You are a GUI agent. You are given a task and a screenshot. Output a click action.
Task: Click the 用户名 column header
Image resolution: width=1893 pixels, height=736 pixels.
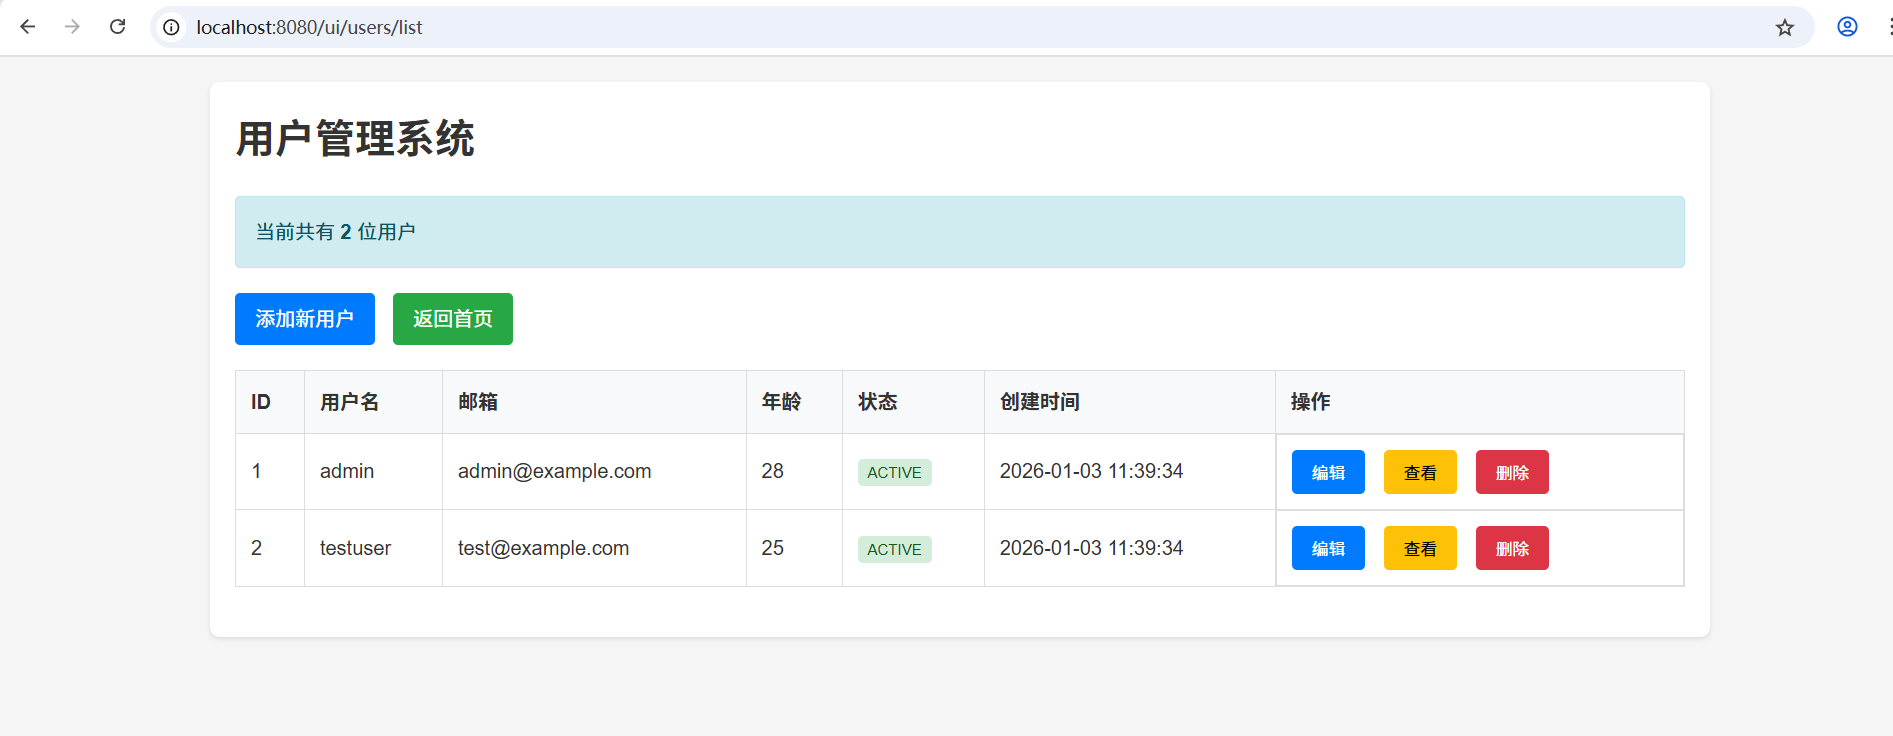pyautogui.click(x=373, y=402)
